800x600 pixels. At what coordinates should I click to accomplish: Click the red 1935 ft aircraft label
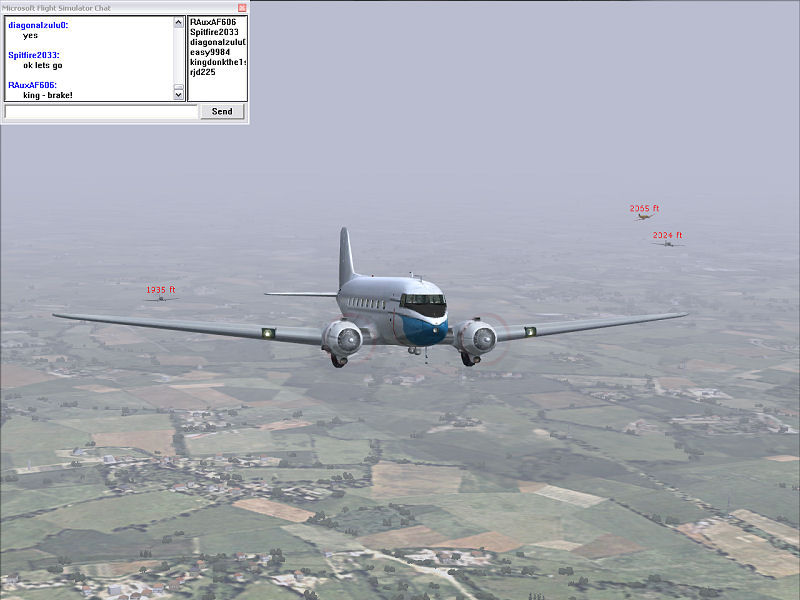click(x=161, y=290)
